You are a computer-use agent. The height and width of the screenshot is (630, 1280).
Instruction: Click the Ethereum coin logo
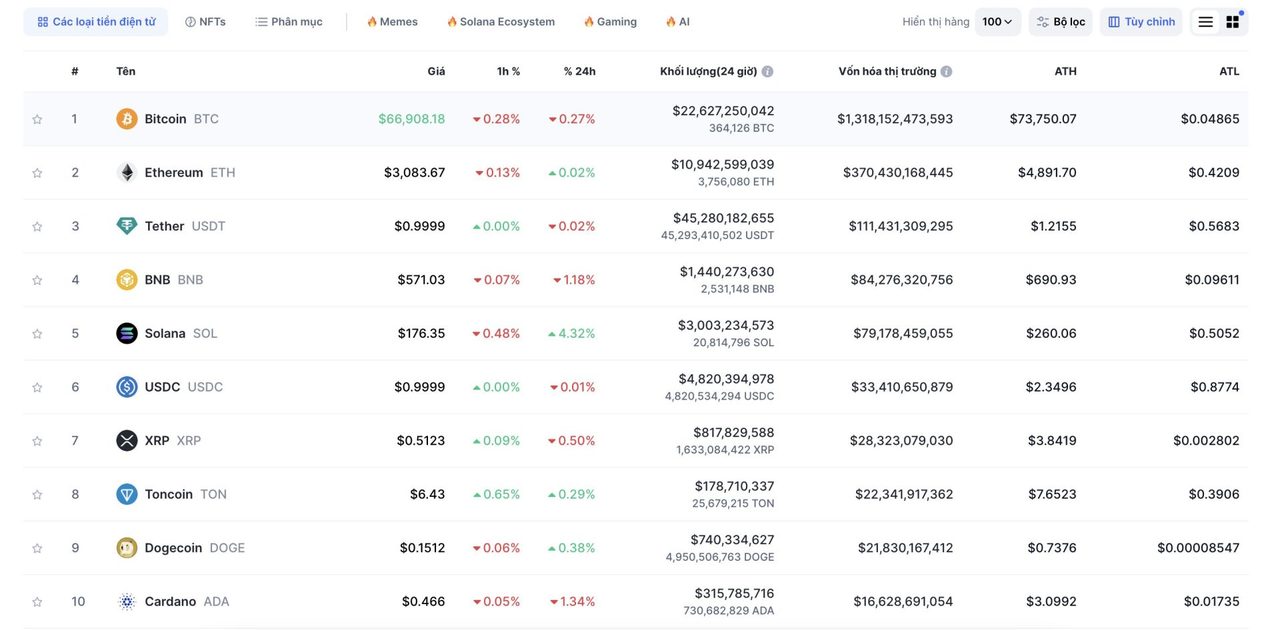point(127,173)
